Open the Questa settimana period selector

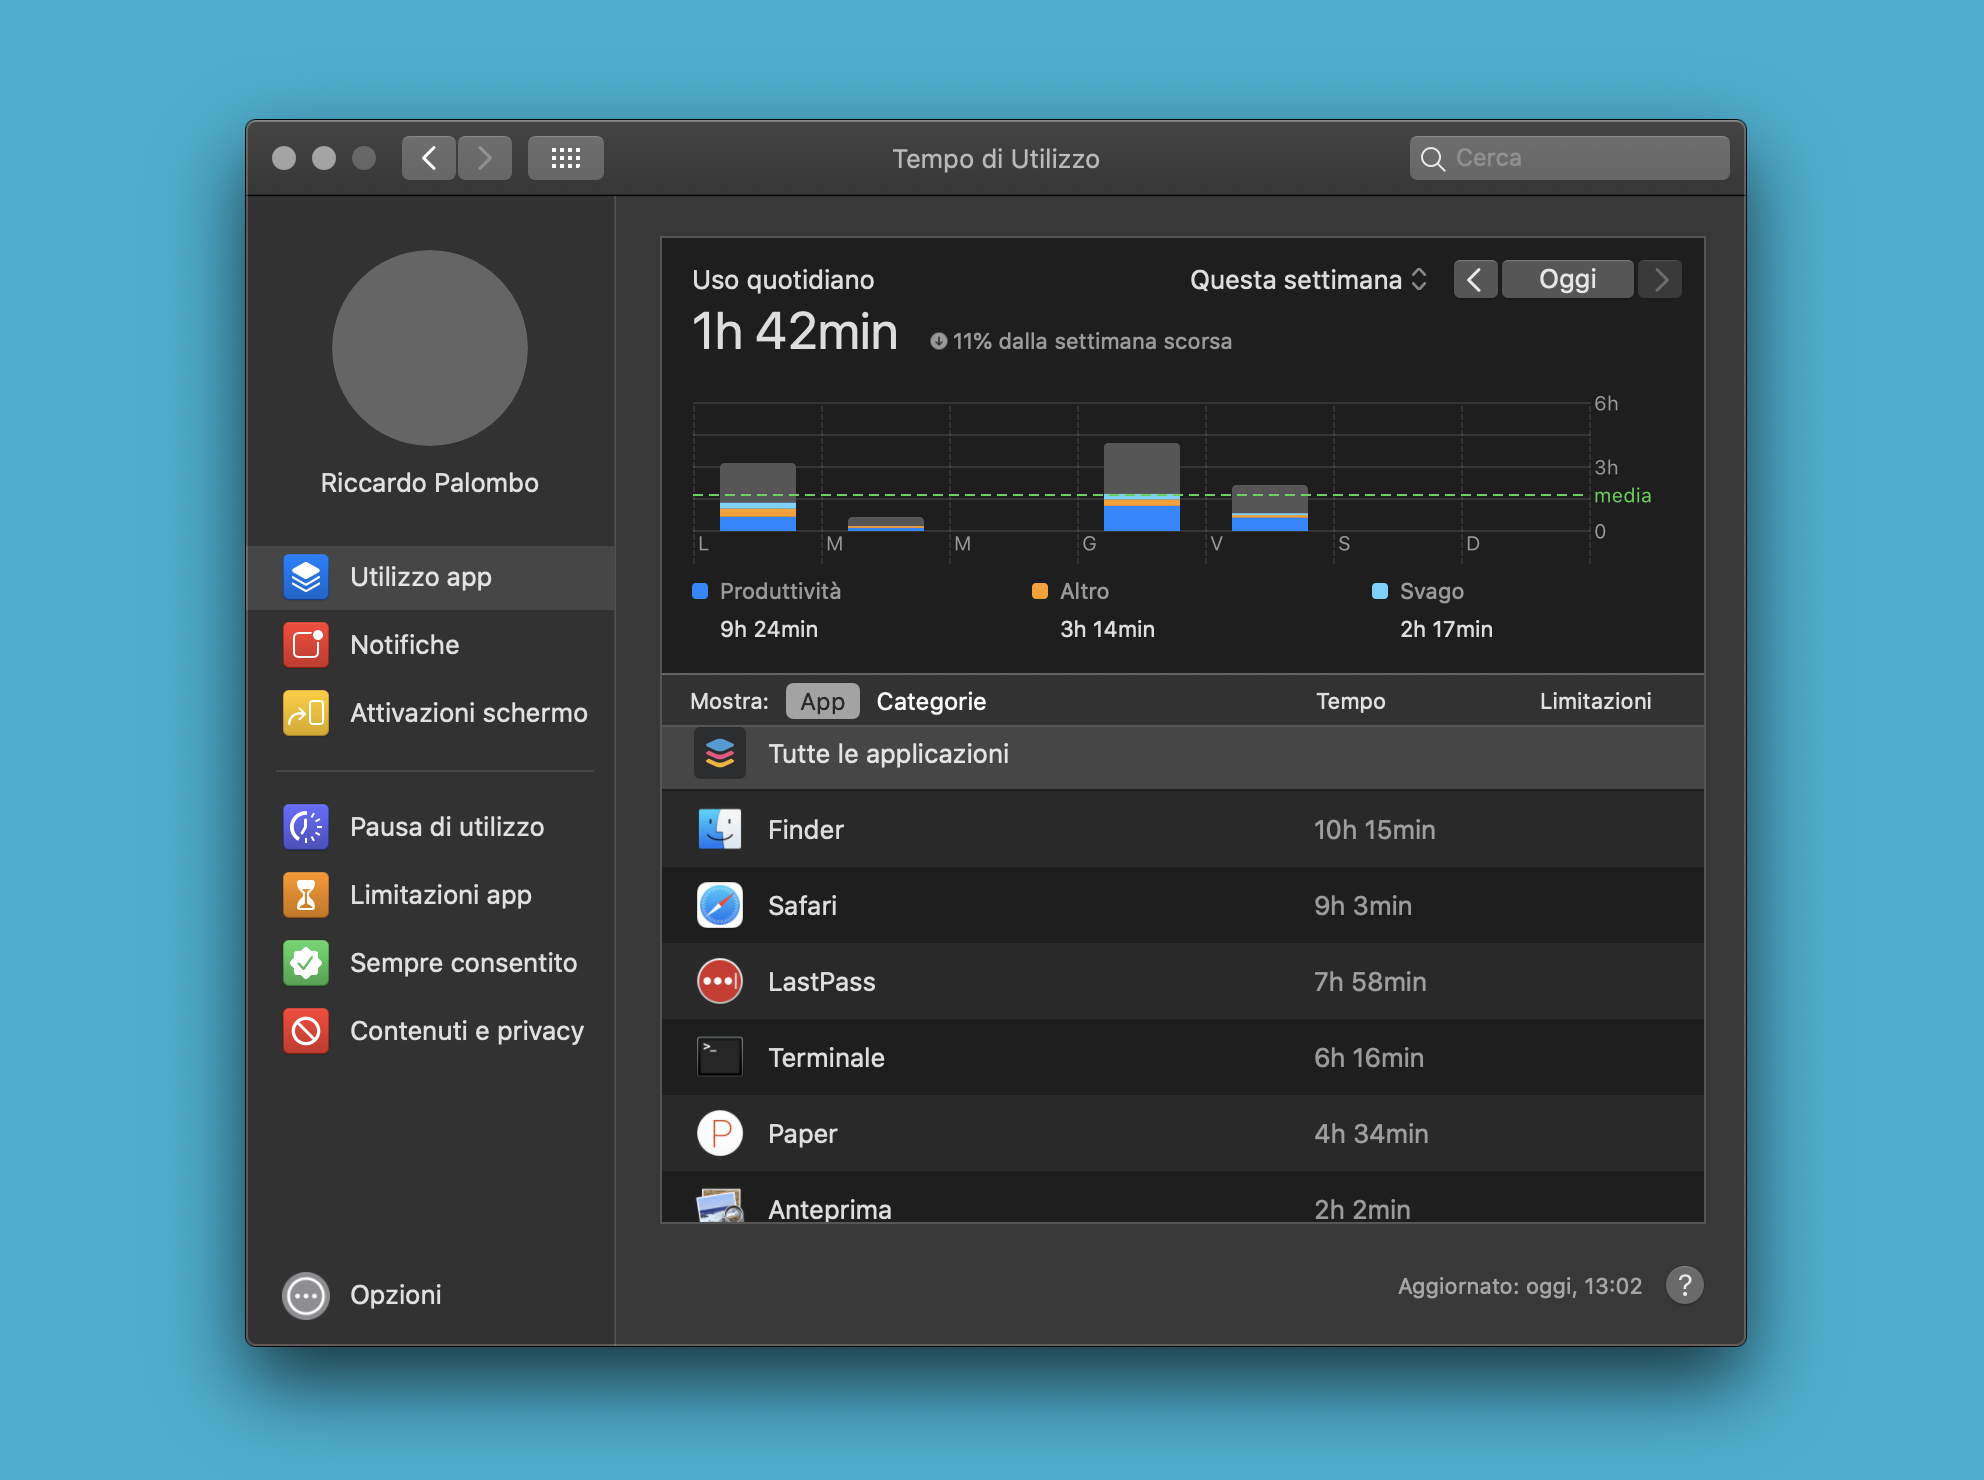[x=1305, y=280]
